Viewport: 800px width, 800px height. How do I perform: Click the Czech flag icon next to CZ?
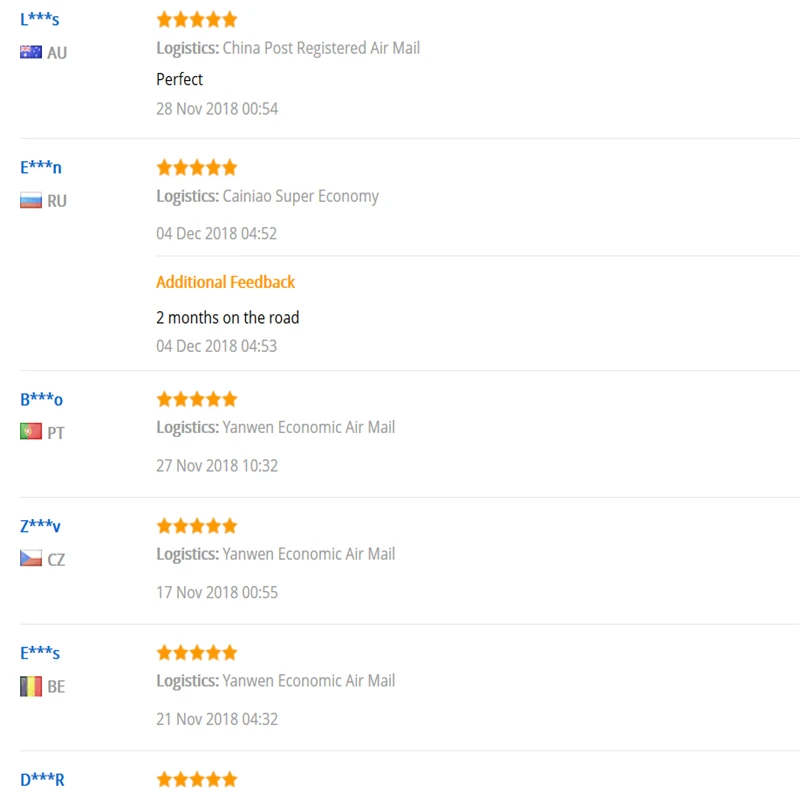tap(31, 558)
